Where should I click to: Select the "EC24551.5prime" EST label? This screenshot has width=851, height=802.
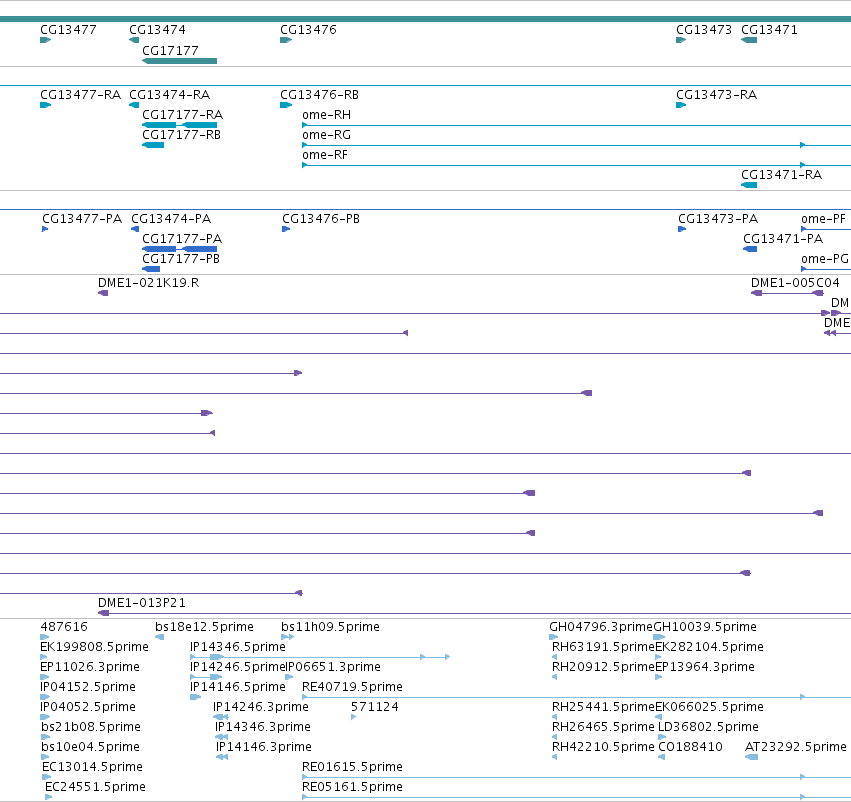point(95,787)
